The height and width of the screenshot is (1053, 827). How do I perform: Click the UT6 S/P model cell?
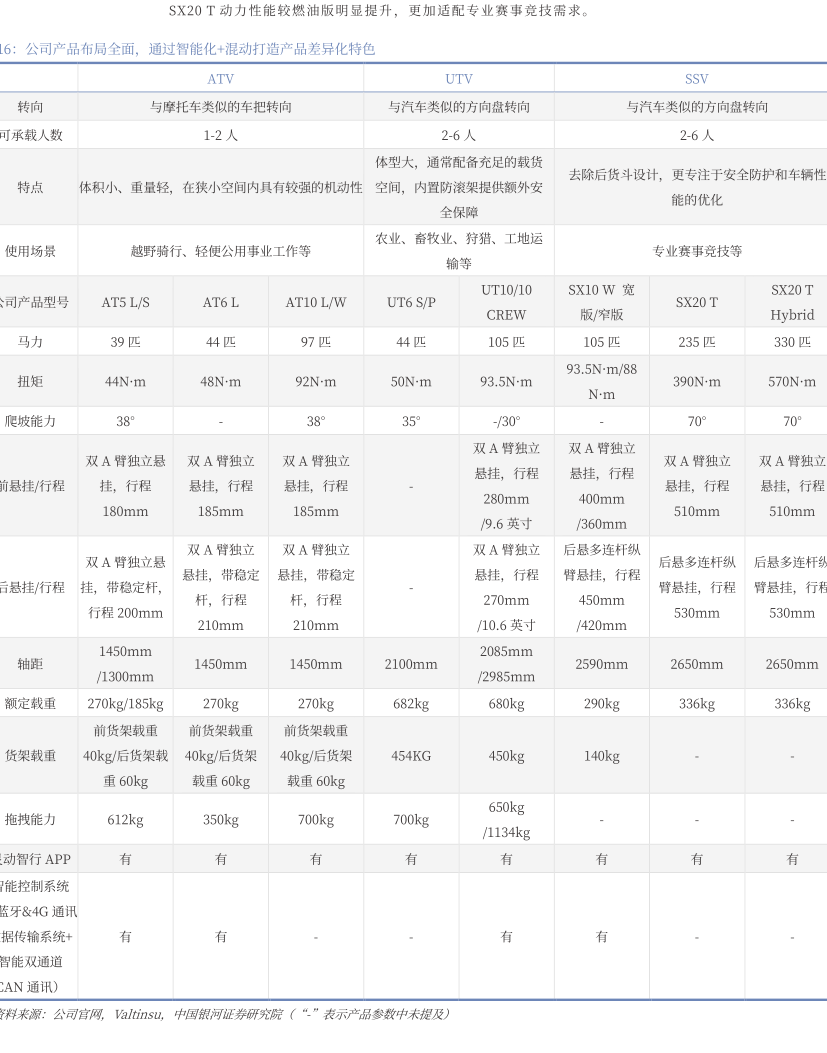pos(411,302)
